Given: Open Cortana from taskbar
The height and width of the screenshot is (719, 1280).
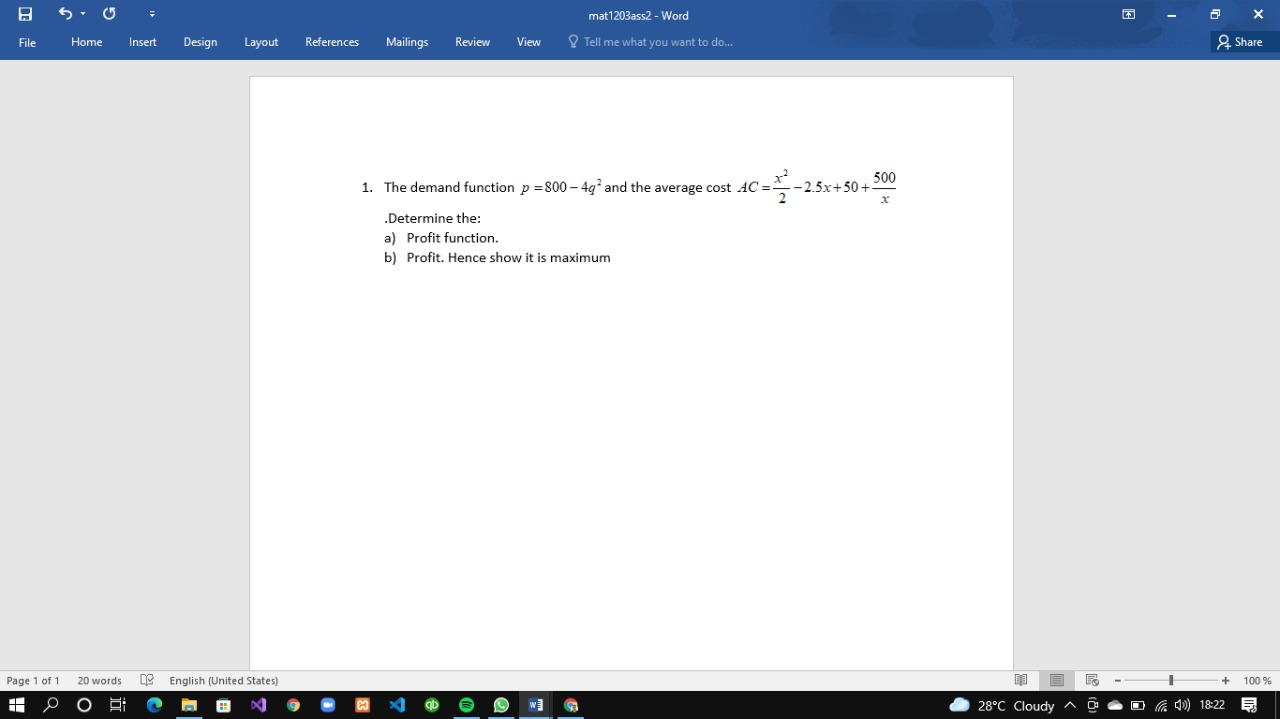Looking at the screenshot, I should click(84, 705).
